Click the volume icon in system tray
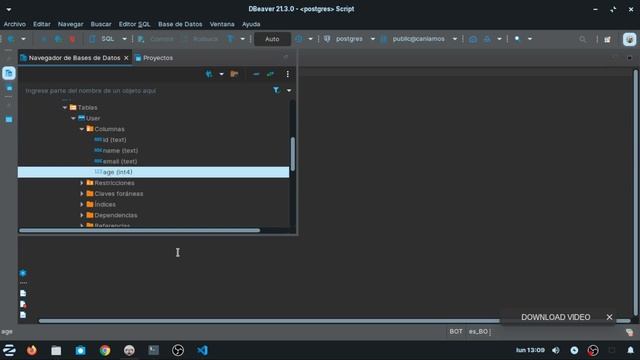This screenshot has width=640, height=360. tap(556, 350)
